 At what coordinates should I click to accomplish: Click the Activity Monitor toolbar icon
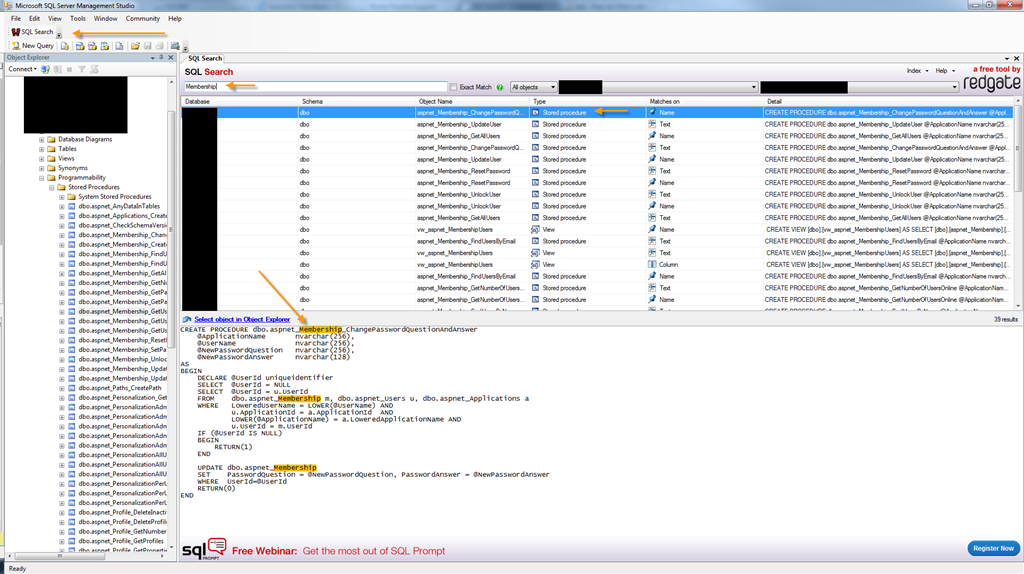[x=175, y=46]
